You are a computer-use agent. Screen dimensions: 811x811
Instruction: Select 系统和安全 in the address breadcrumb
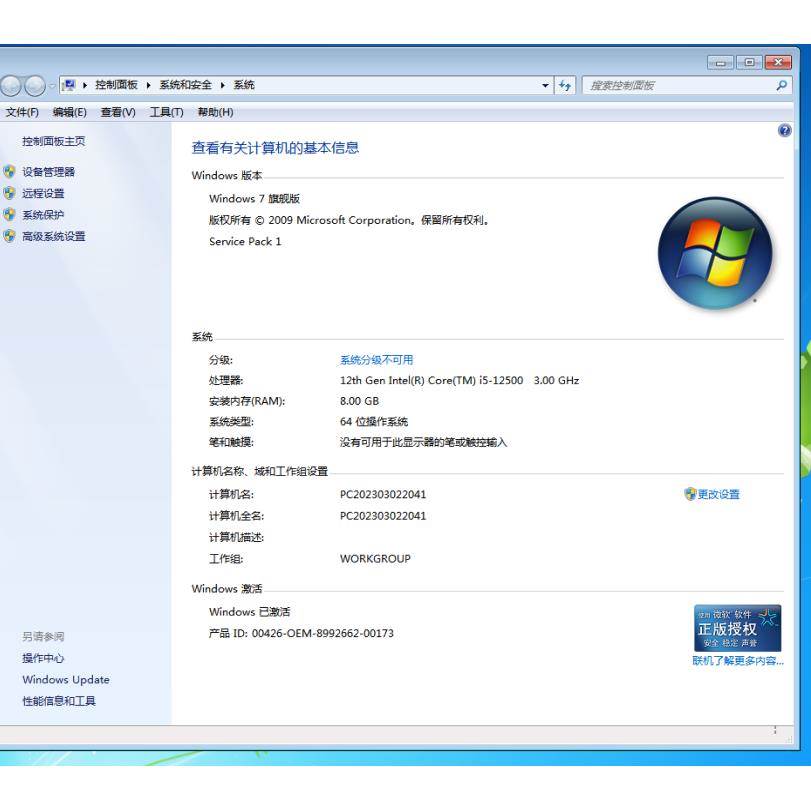(185, 85)
